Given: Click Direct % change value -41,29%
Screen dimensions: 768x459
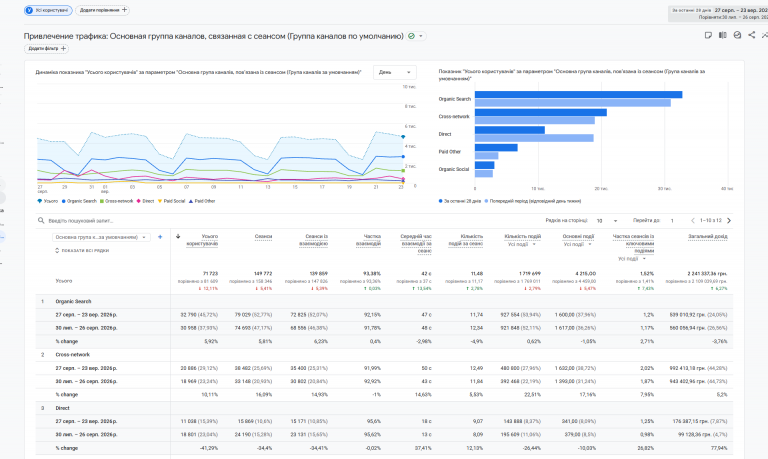Looking at the screenshot, I should pos(209,448).
